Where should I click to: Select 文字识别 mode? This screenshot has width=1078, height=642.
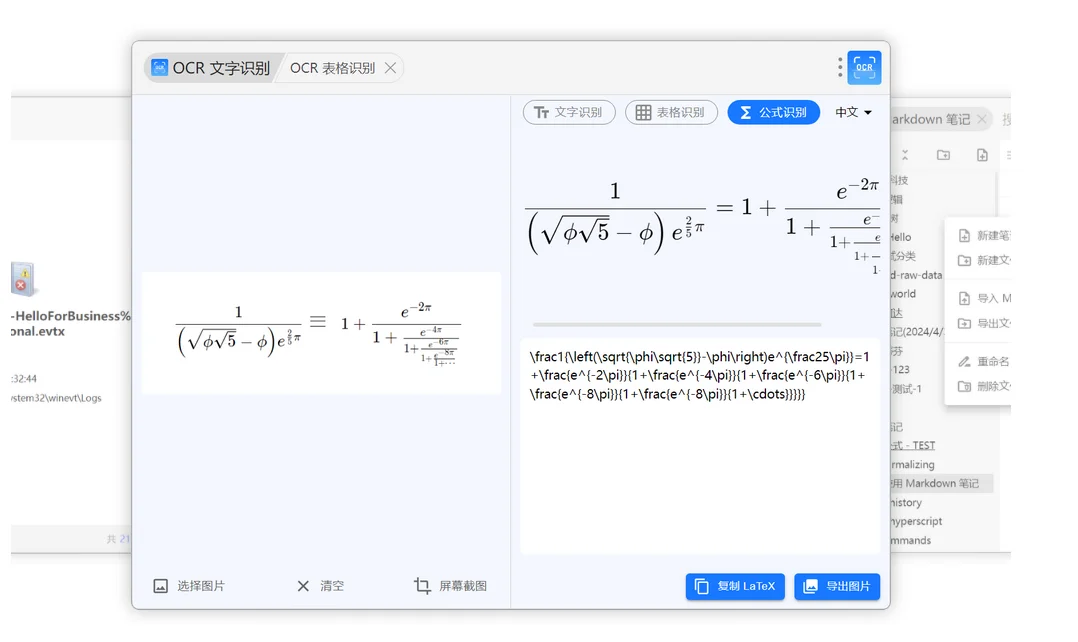569,112
